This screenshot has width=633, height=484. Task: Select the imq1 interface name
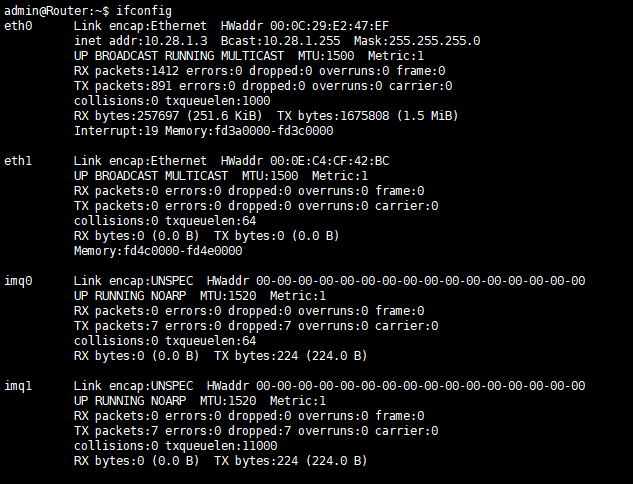click(18, 386)
